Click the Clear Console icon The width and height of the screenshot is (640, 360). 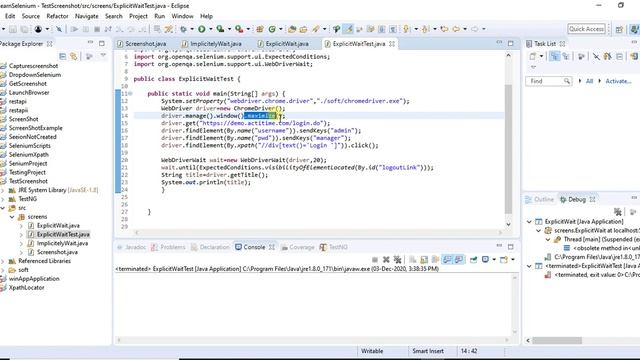point(413,259)
